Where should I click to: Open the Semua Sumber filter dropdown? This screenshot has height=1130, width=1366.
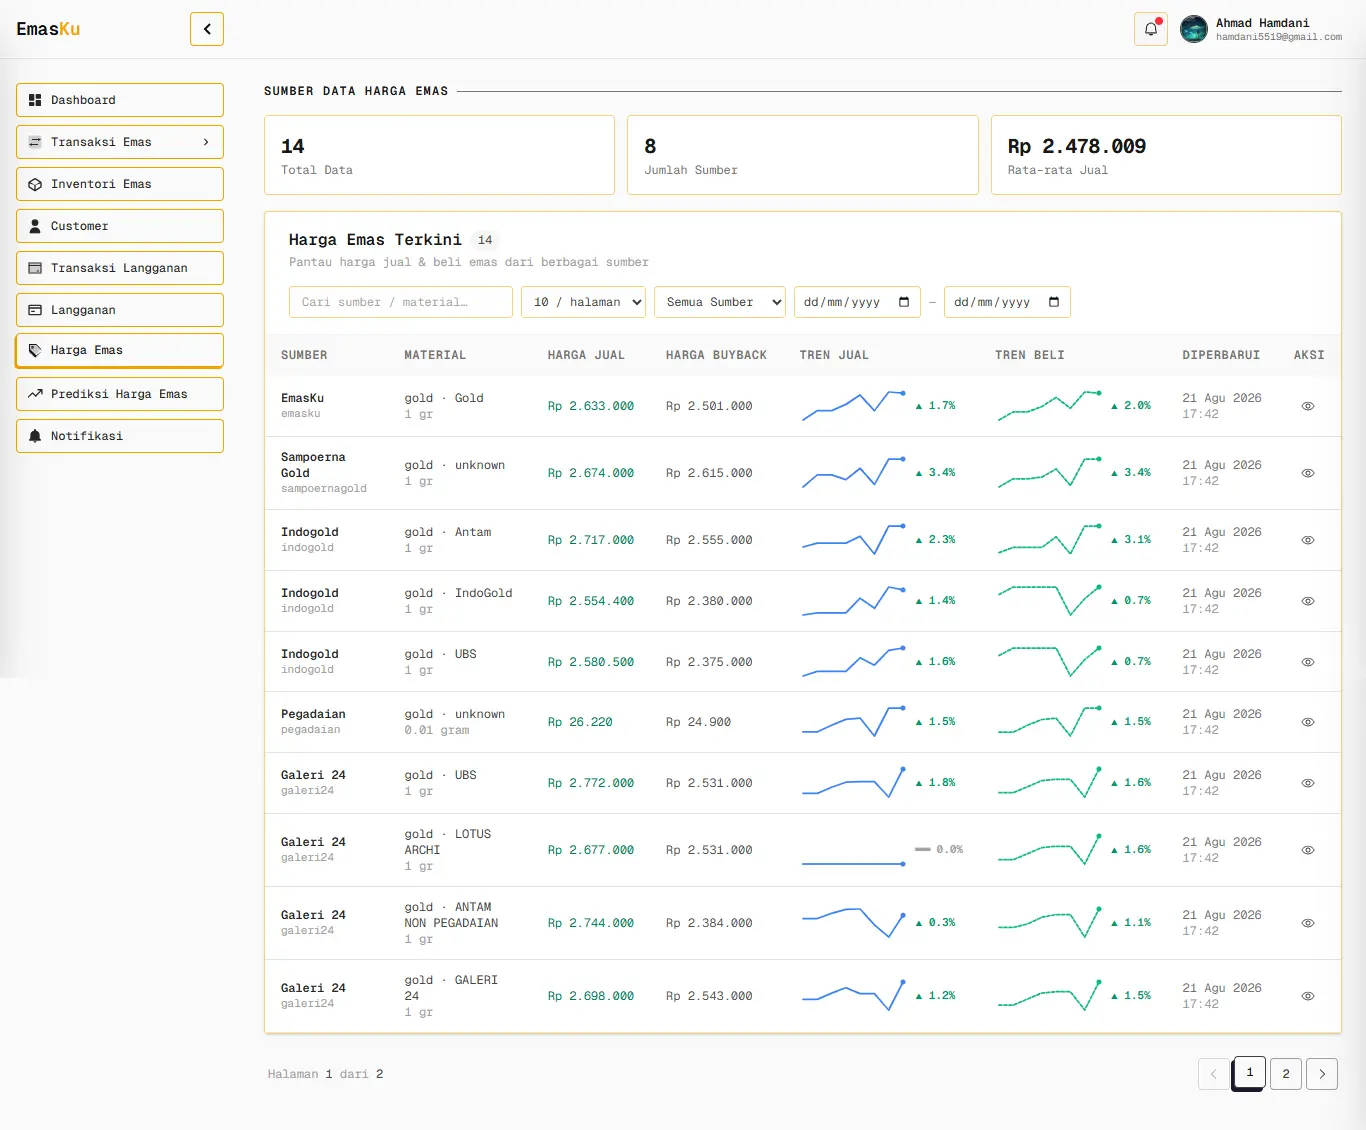pos(720,302)
